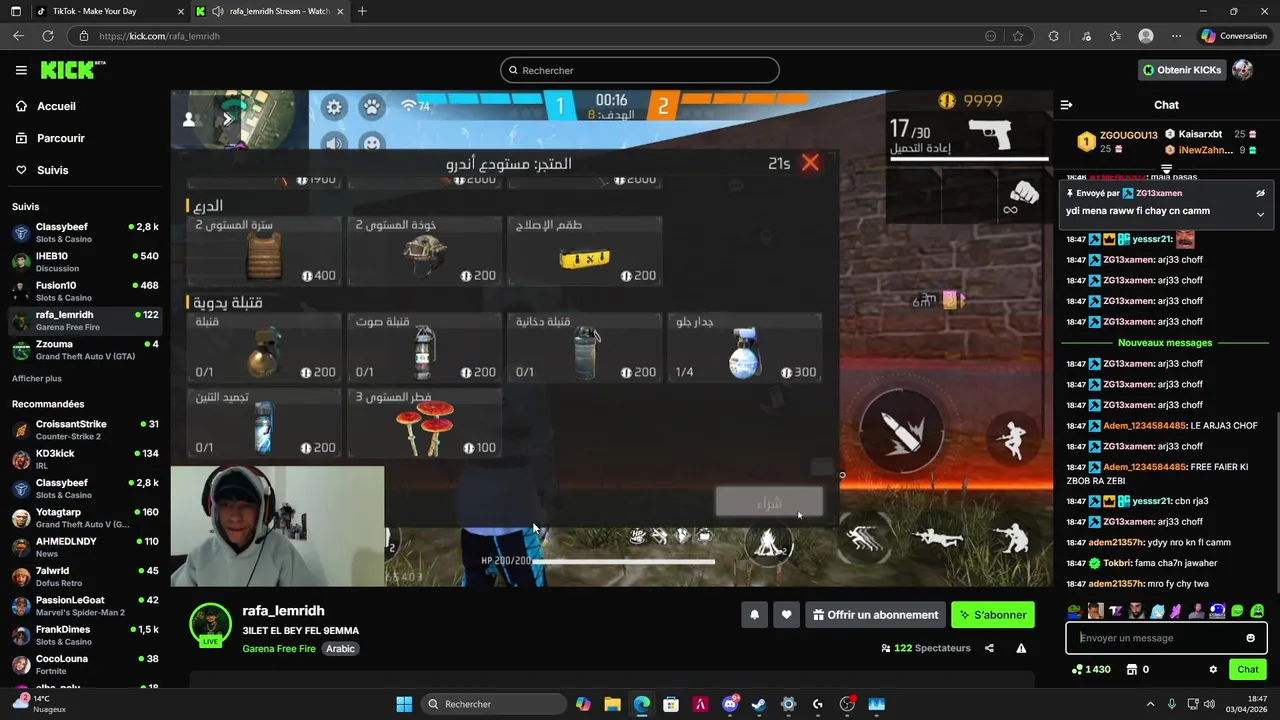Click the S'abonner button
Viewport: 1280px width, 720px height.
coord(993,615)
